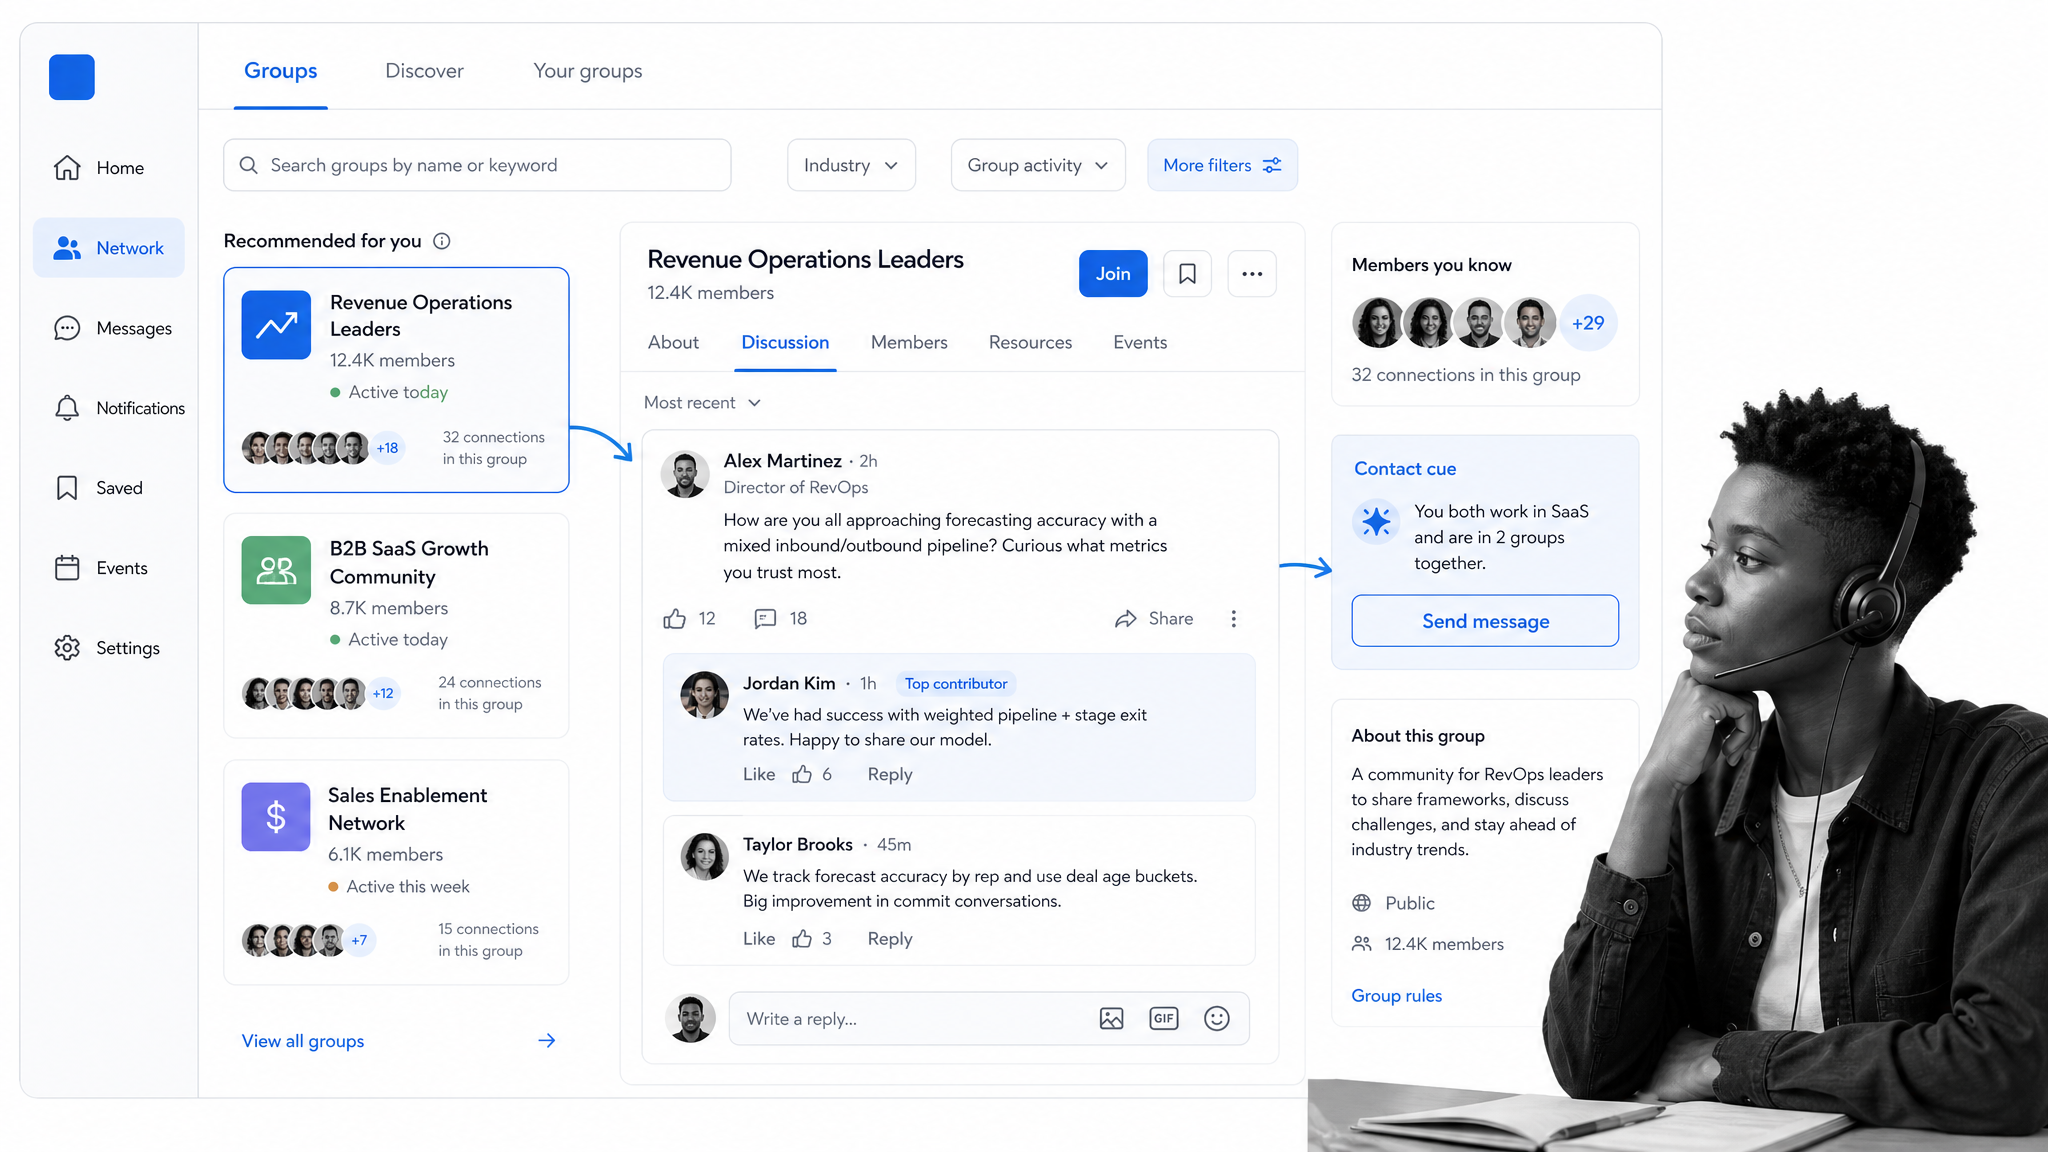This screenshot has height=1152, width=2048.
Task: Click the info icon beside Recommended for you
Action: pyautogui.click(x=442, y=241)
